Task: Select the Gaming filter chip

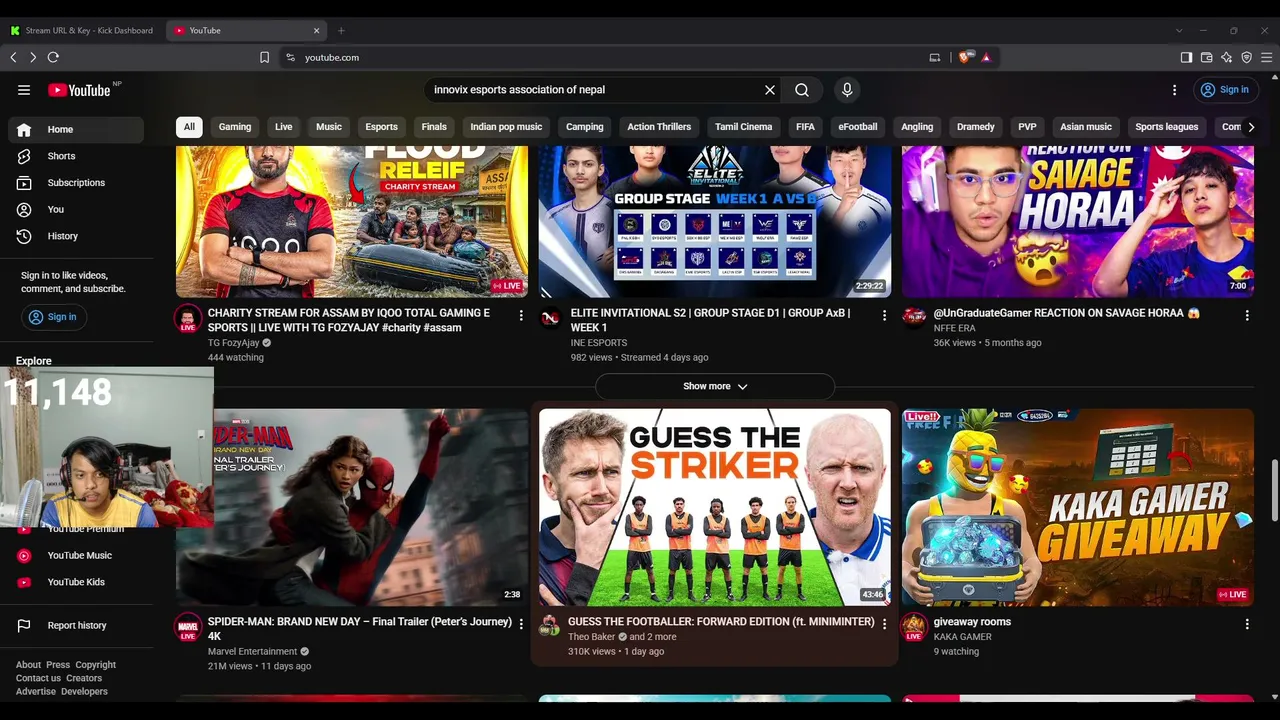Action: point(235,127)
